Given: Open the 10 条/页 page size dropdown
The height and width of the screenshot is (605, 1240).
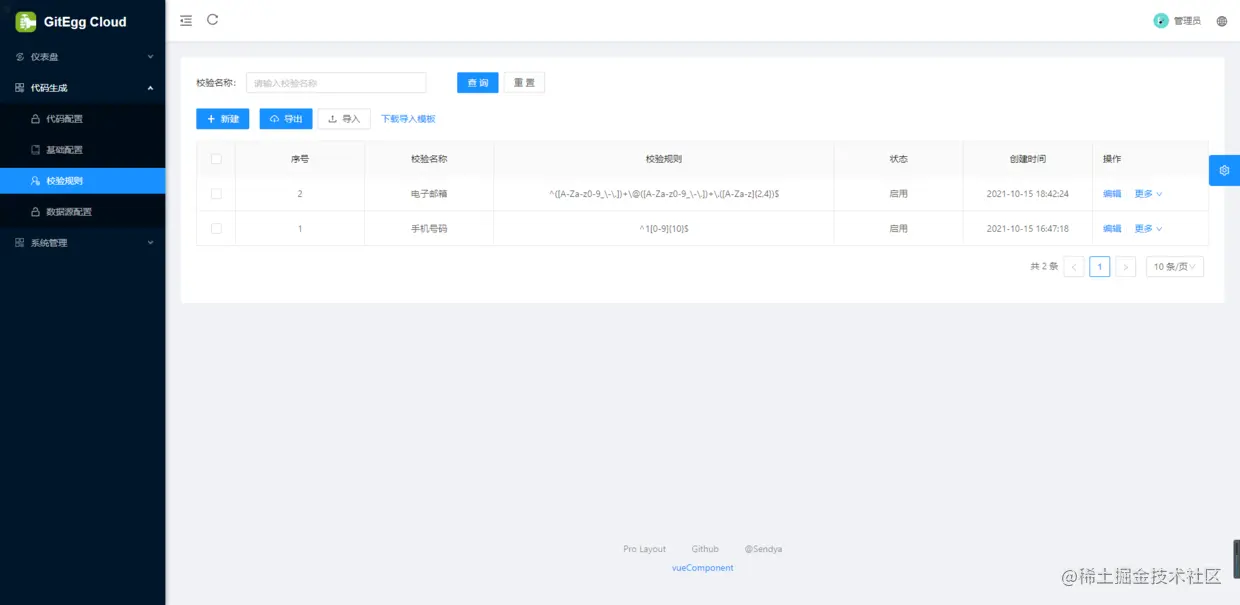Looking at the screenshot, I should 1174,266.
